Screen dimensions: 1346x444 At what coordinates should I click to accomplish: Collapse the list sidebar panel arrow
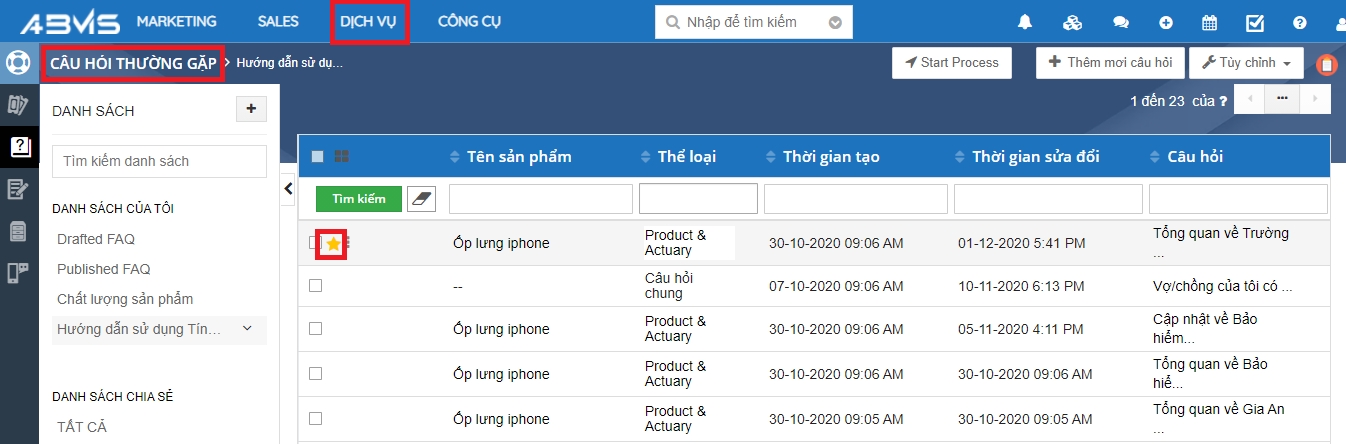click(288, 188)
